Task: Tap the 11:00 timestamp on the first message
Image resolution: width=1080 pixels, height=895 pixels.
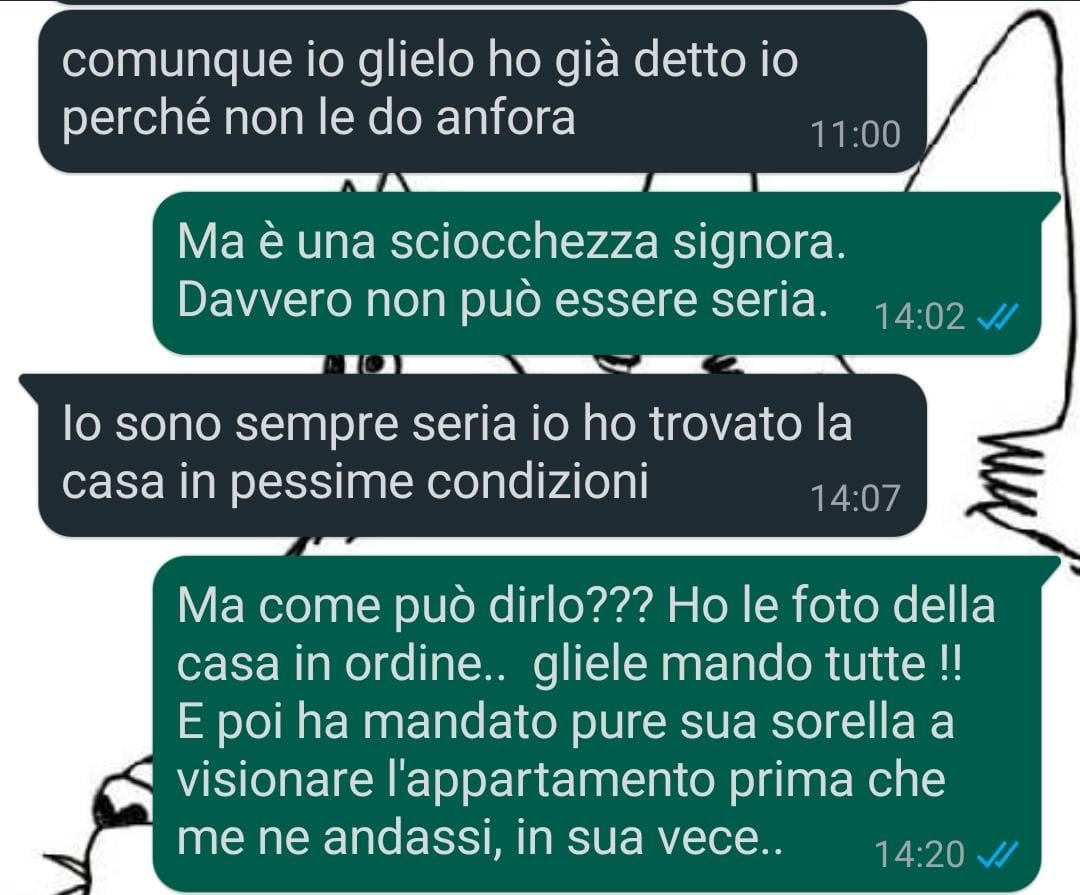Action: point(855,135)
